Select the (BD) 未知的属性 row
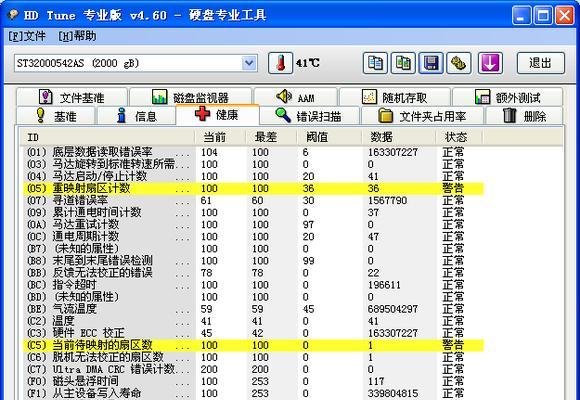The image size is (580, 400). tap(253, 297)
